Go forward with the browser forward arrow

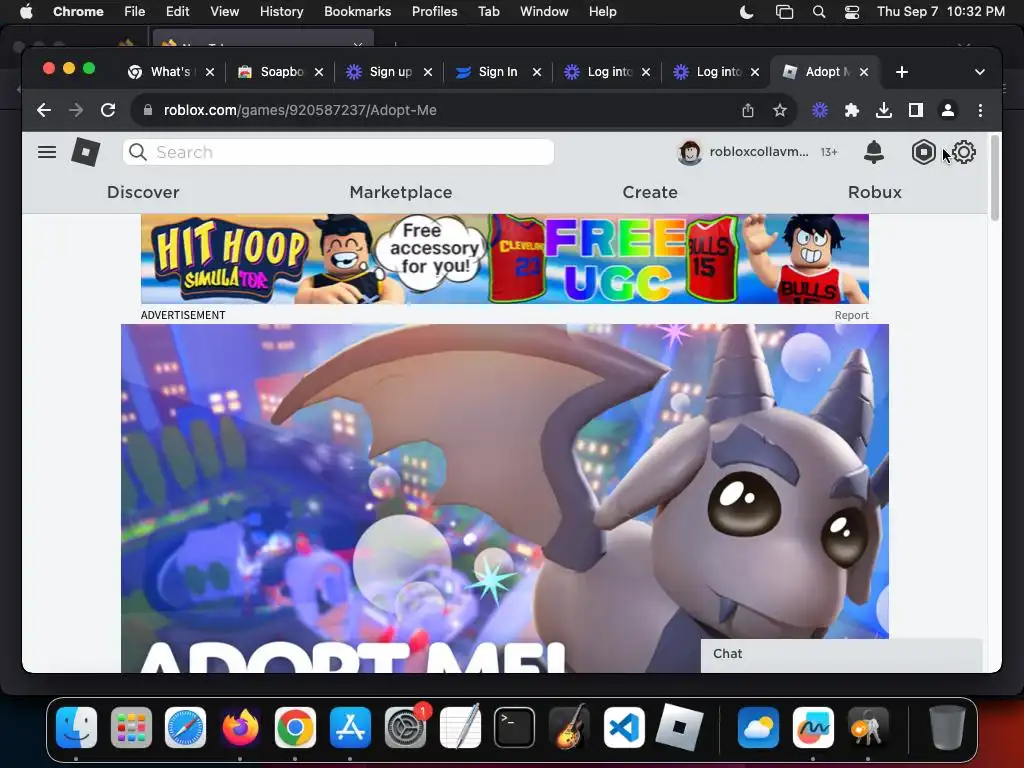(76, 110)
